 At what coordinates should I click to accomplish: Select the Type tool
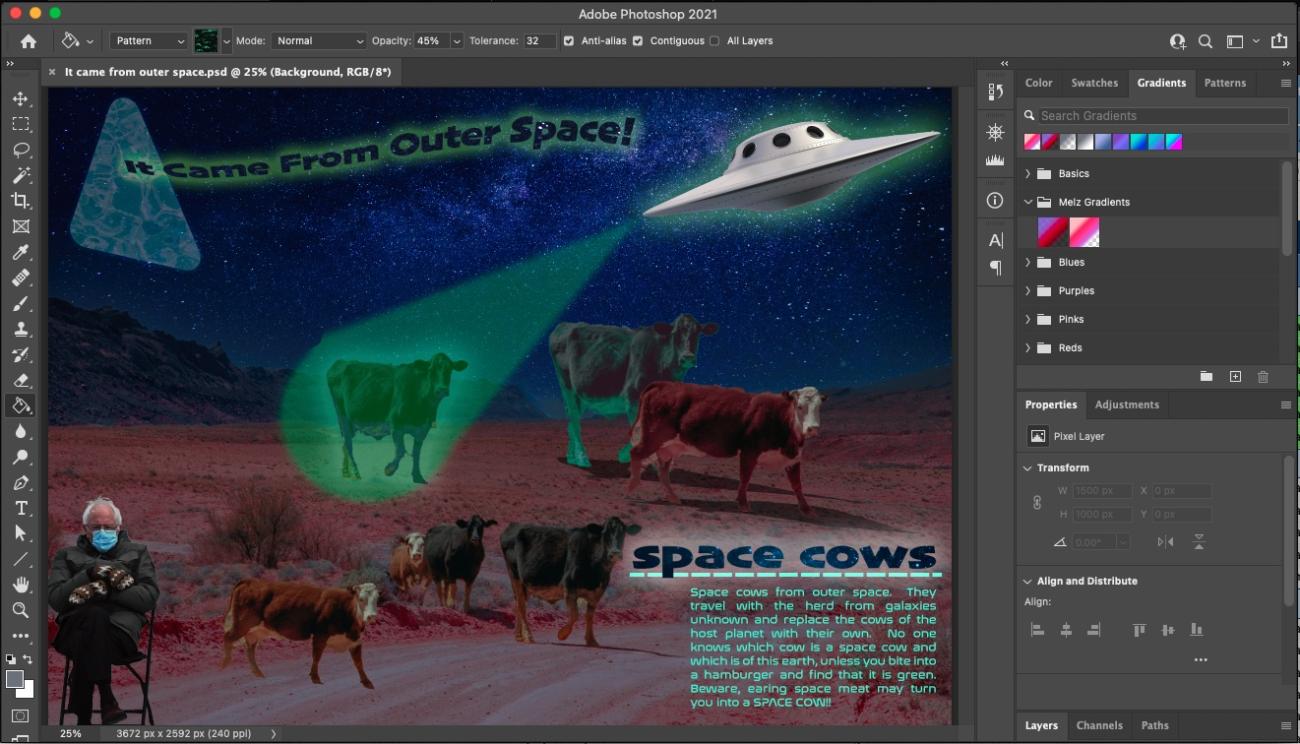coord(21,508)
